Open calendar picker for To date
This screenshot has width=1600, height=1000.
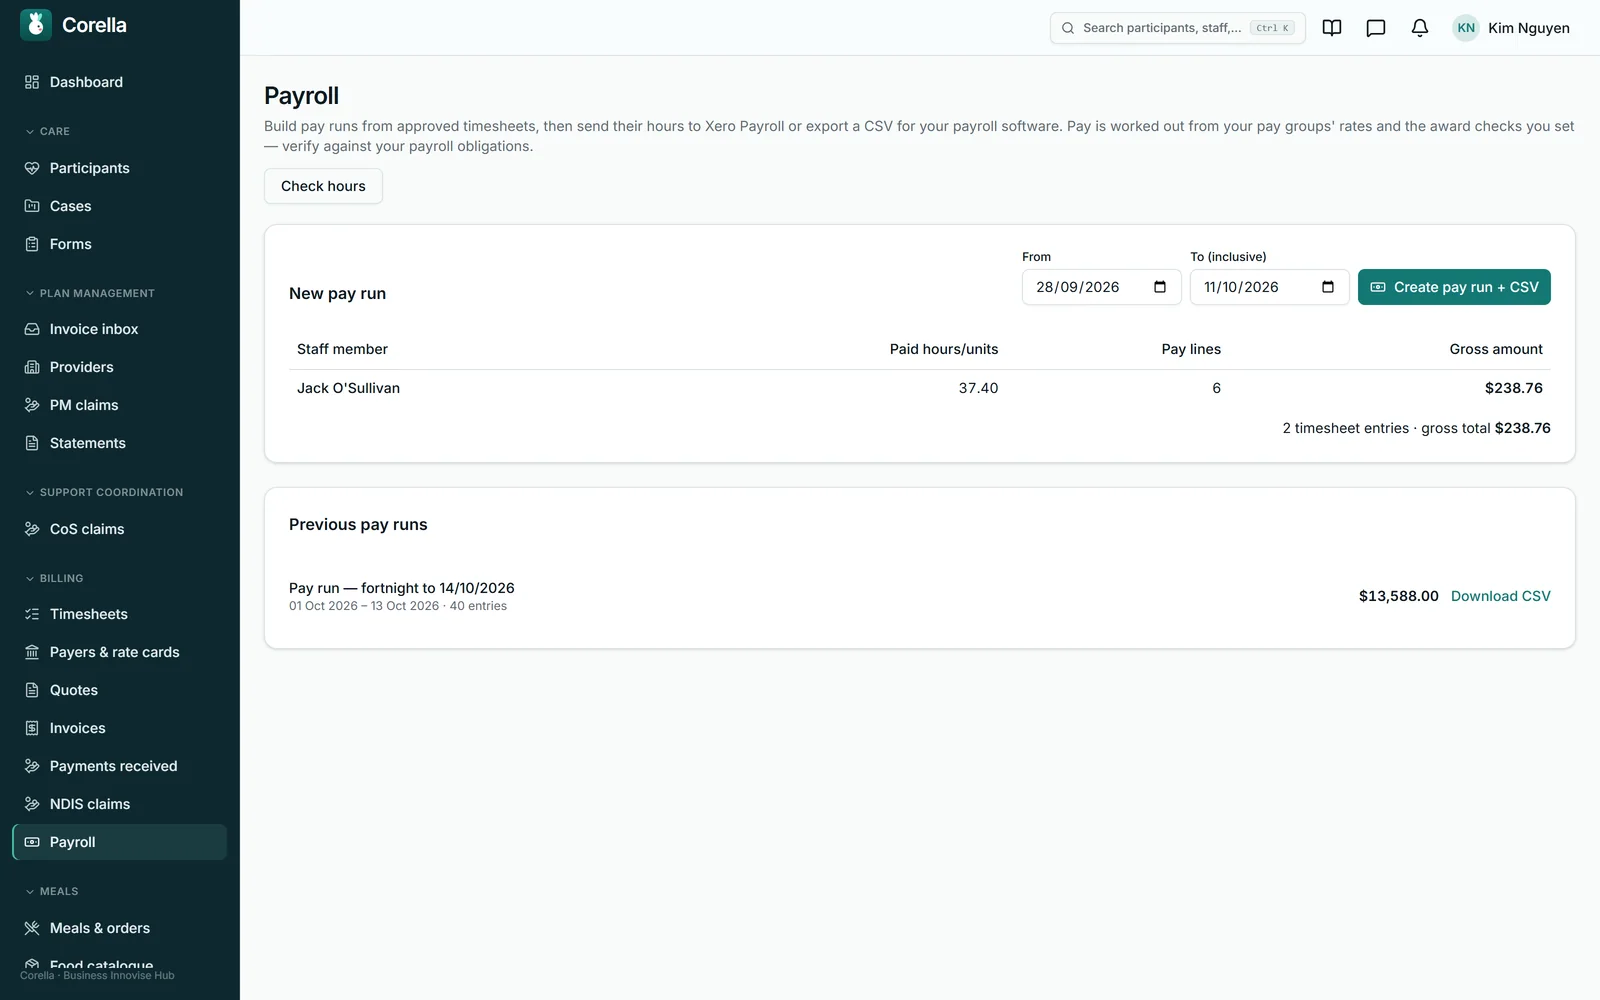[x=1328, y=287]
